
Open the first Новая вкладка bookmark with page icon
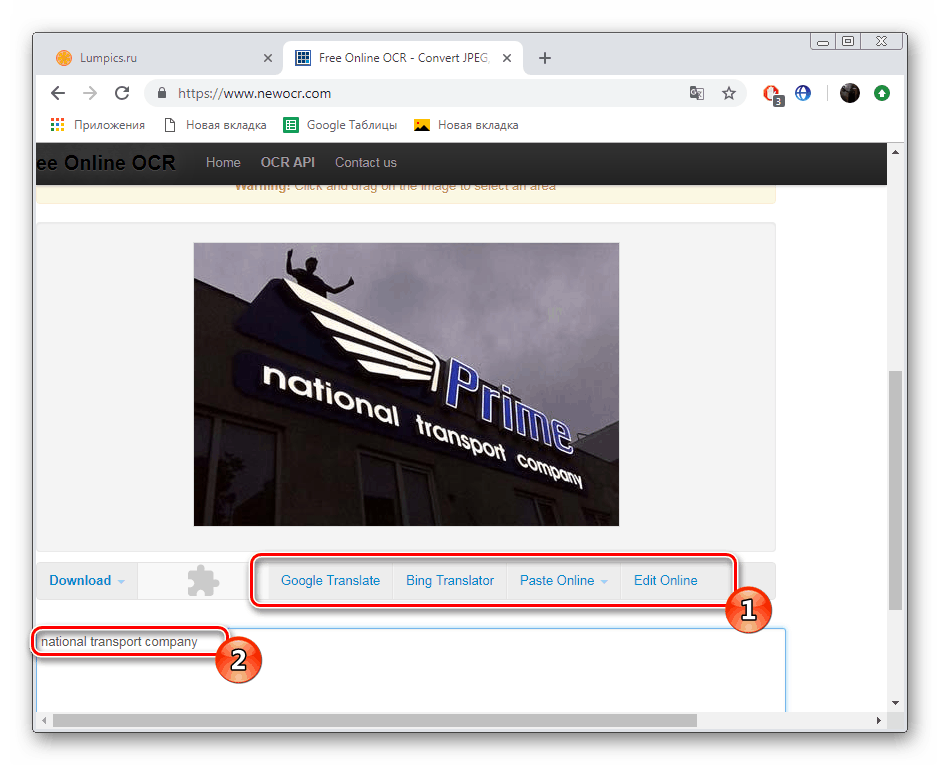coord(215,125)
